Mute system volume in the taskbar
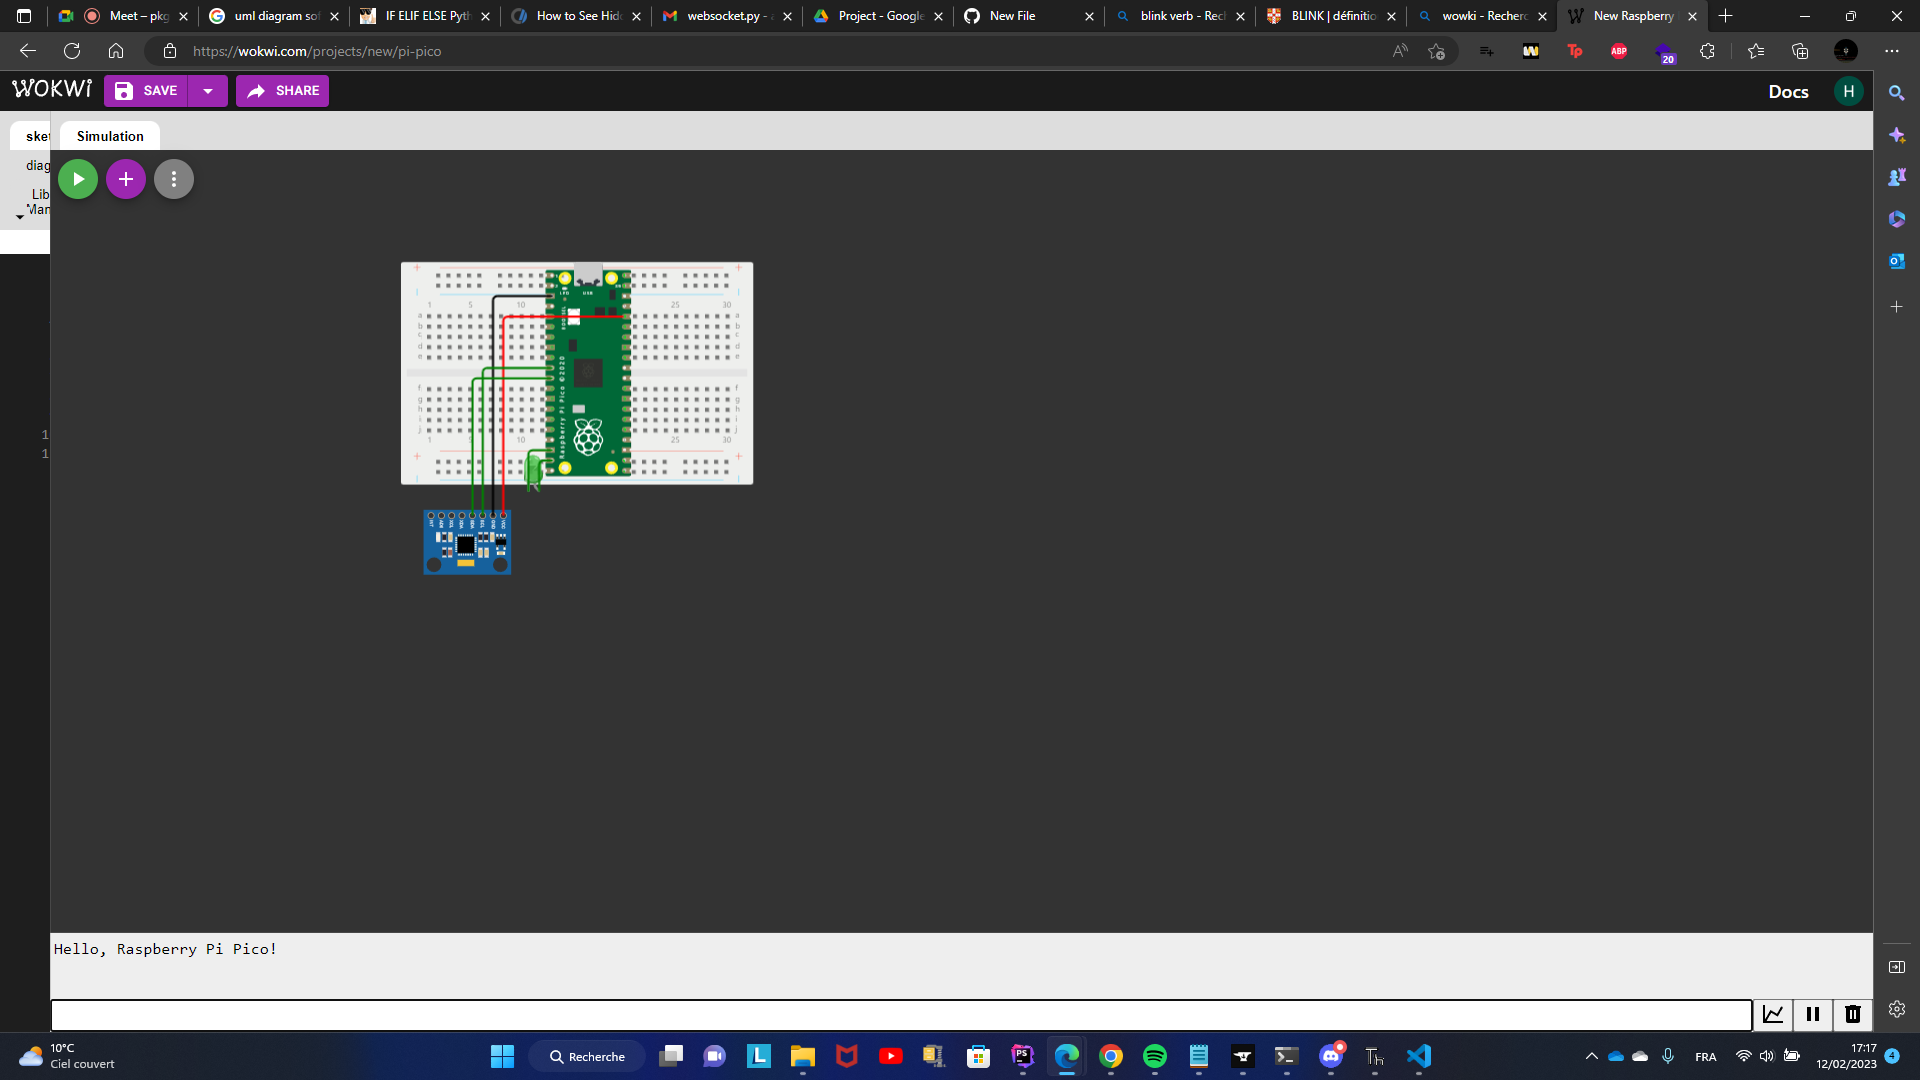The height and width of the screenshot is (1080, 1920). [x=1765, y=1056]
